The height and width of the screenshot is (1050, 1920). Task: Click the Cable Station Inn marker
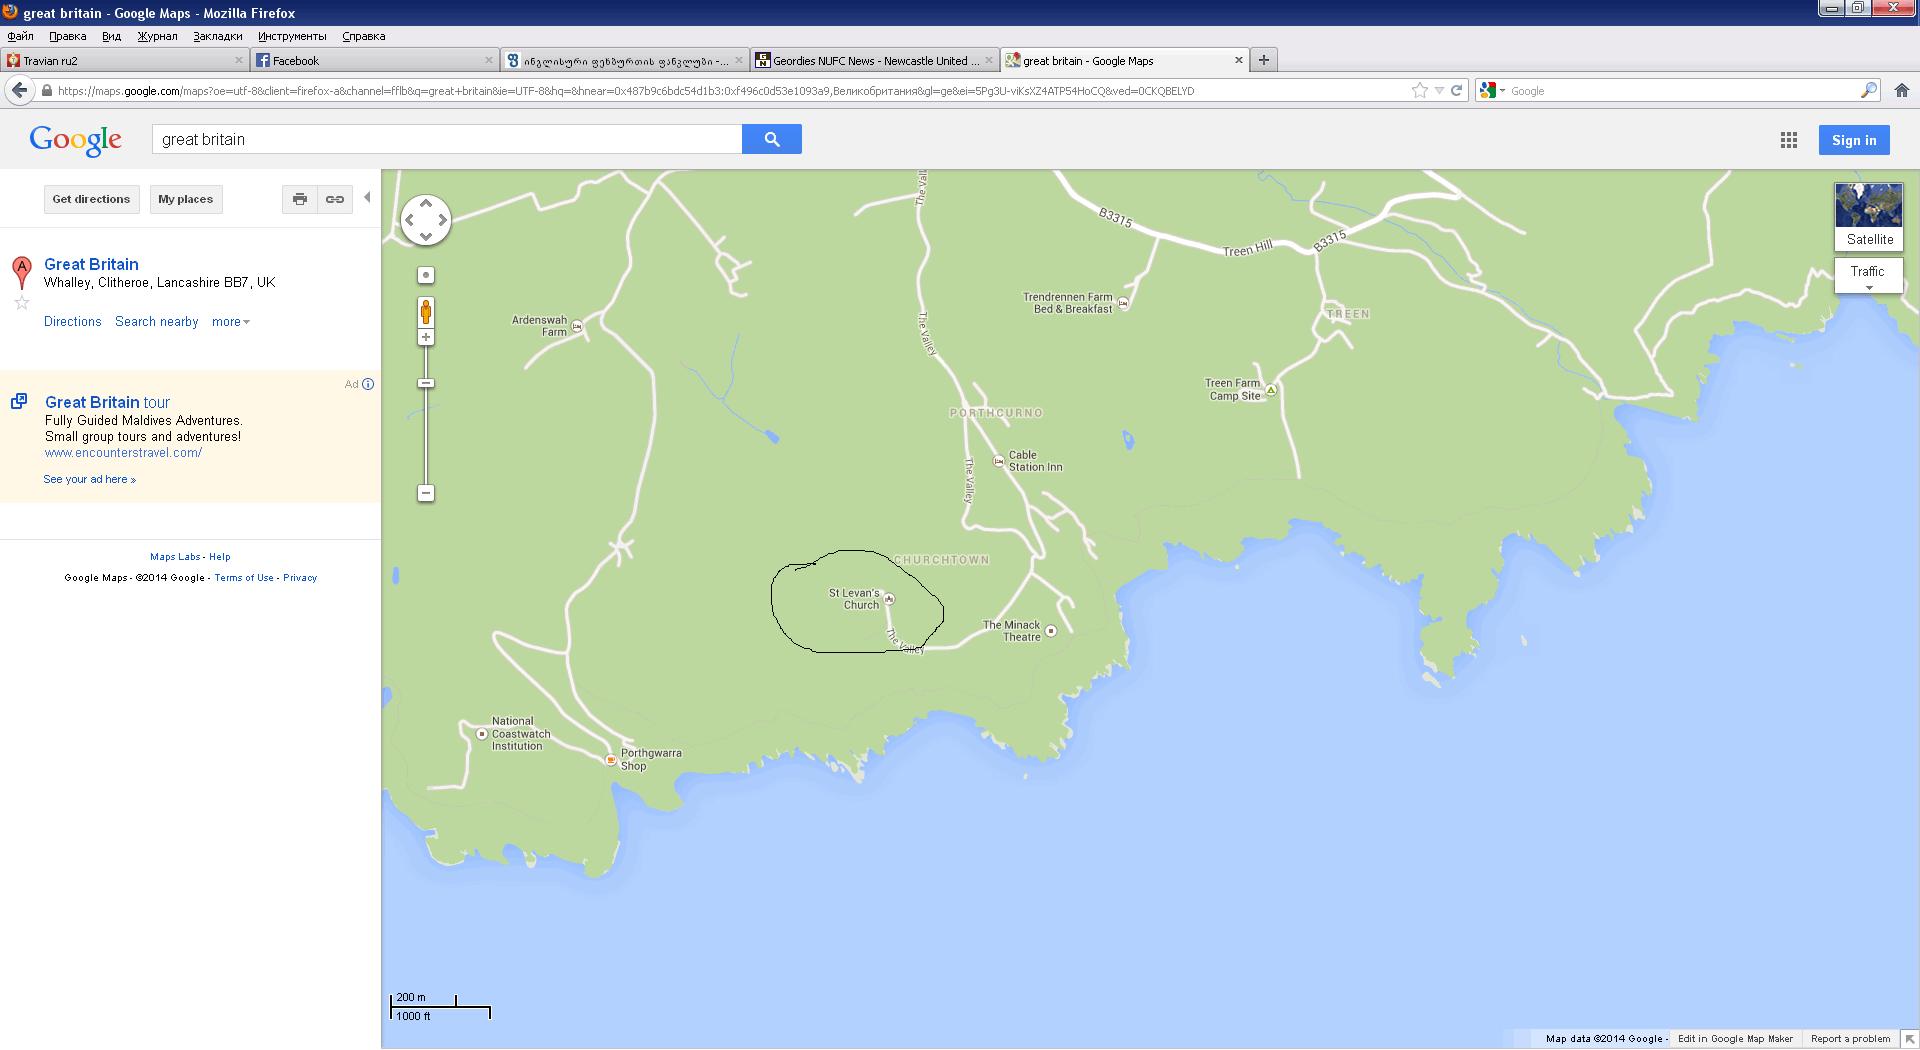point(998,461)
